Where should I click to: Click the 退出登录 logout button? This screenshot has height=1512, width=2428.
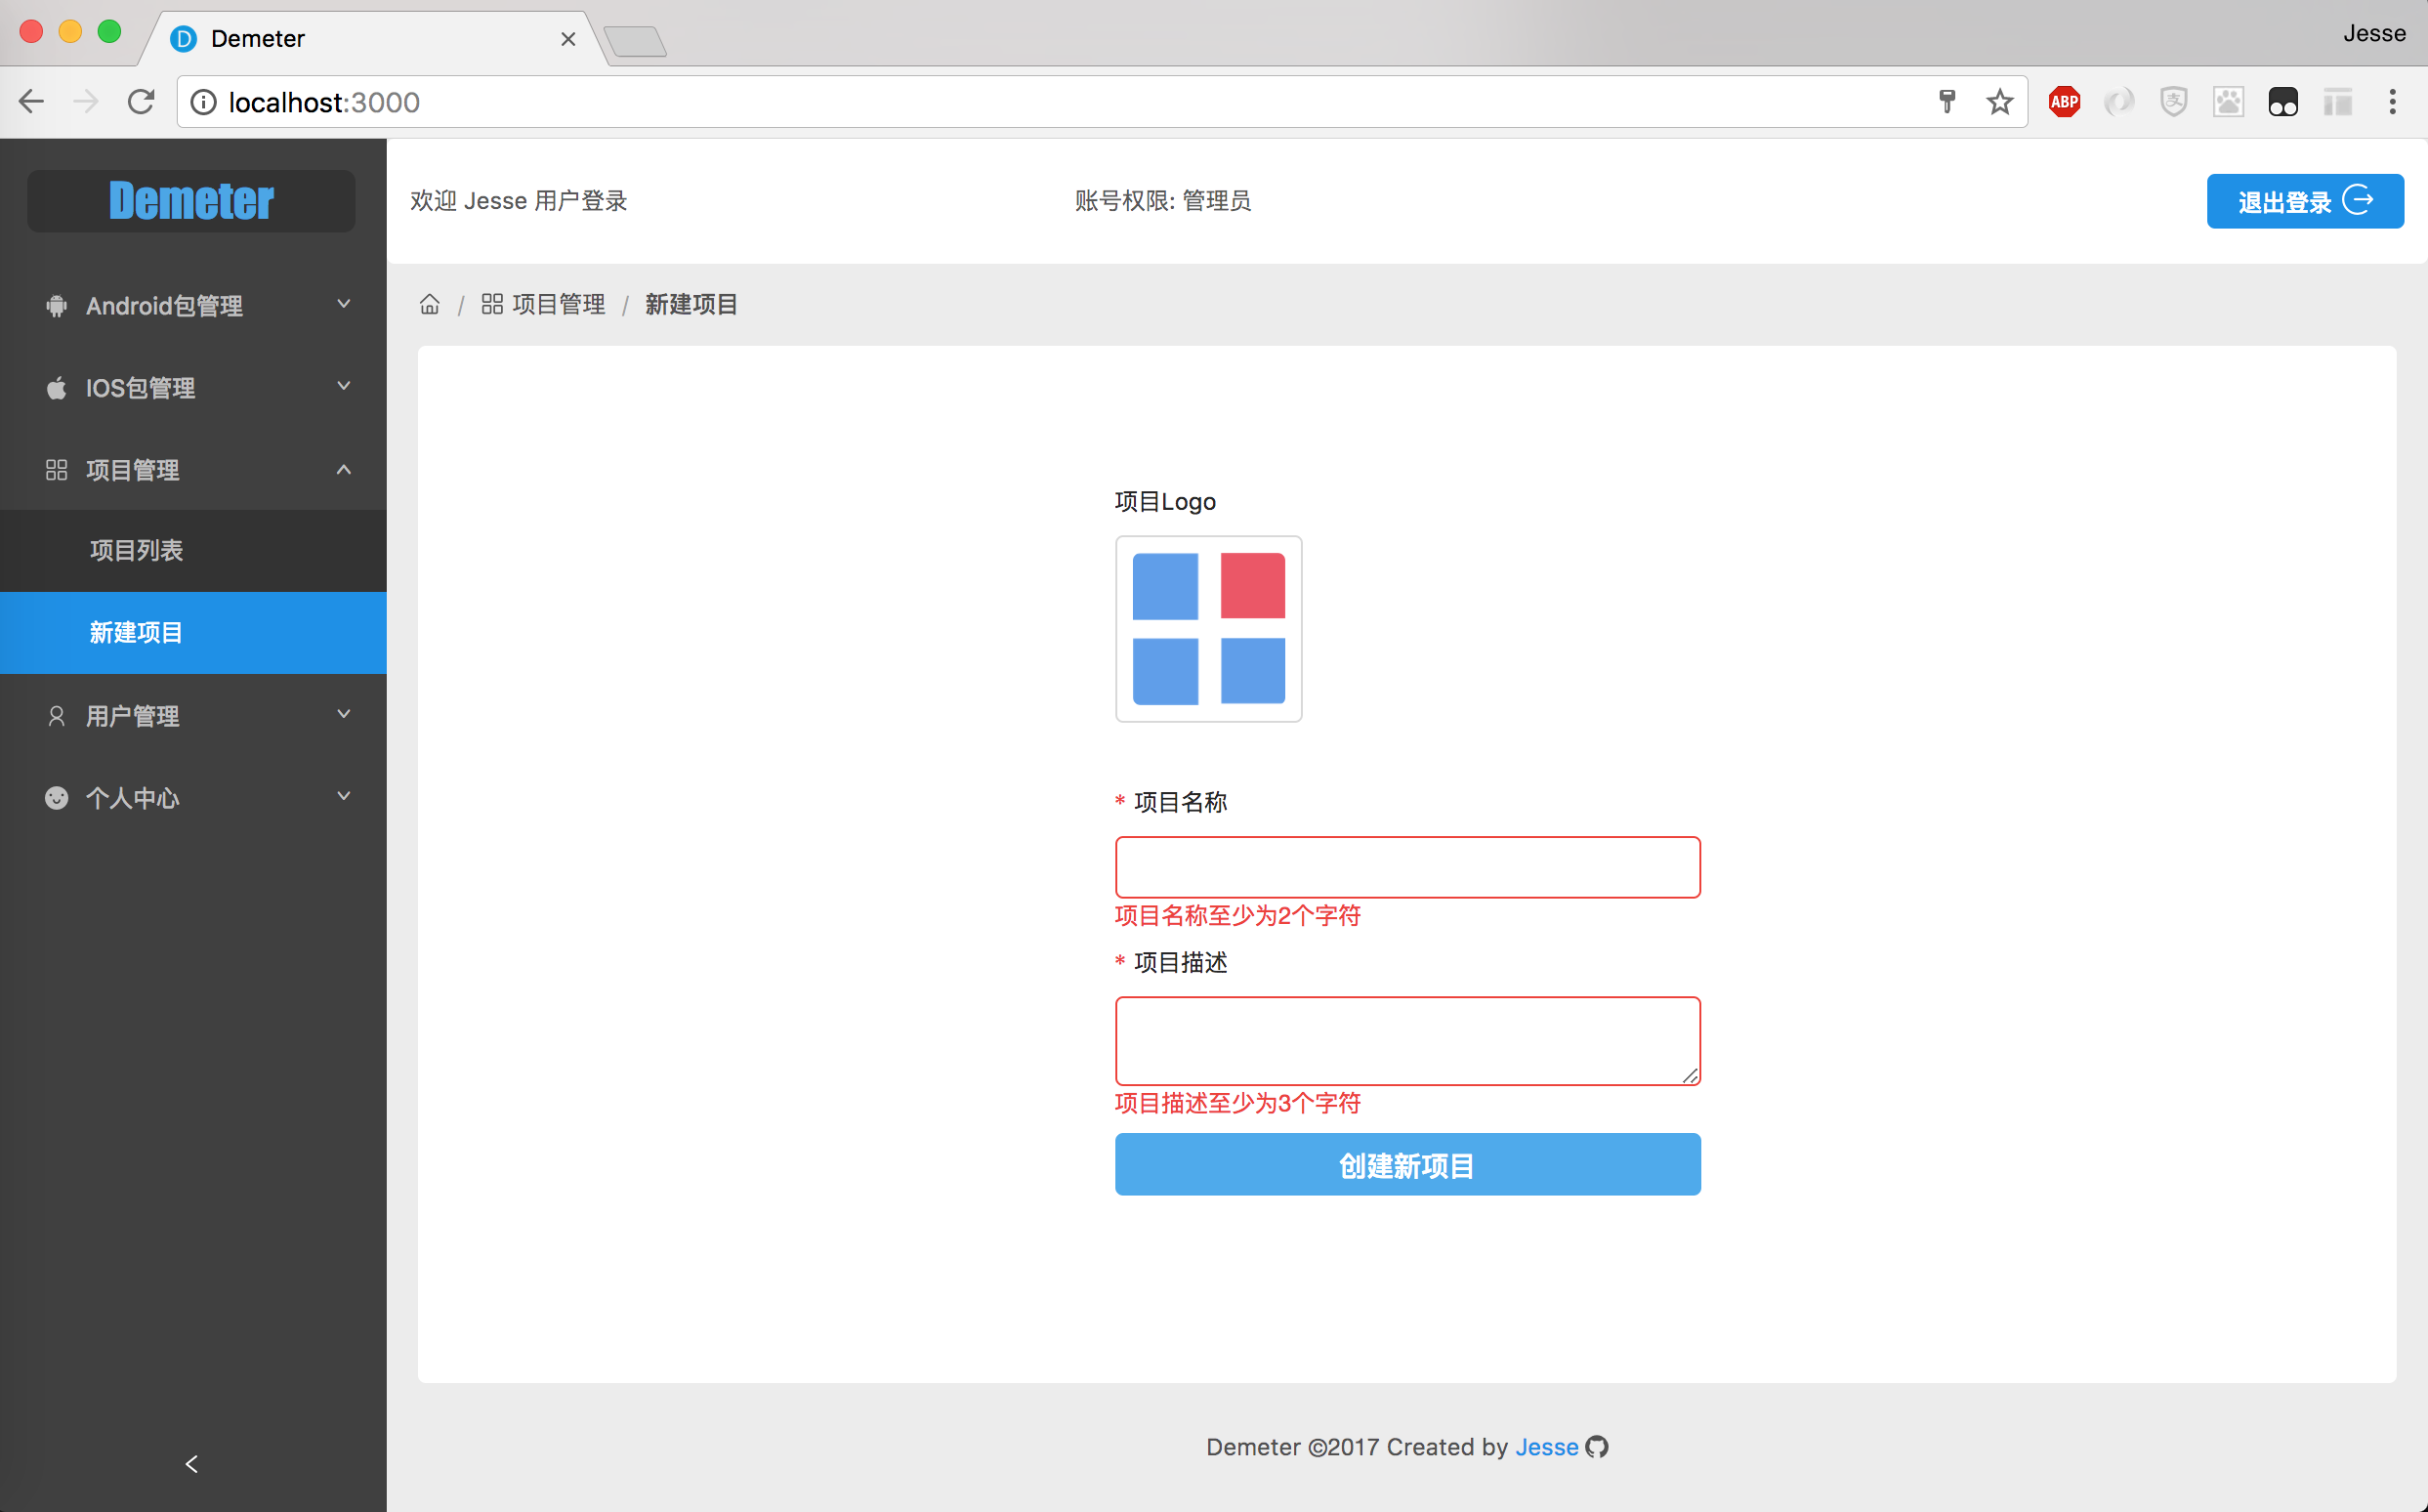coord(2304,201)
